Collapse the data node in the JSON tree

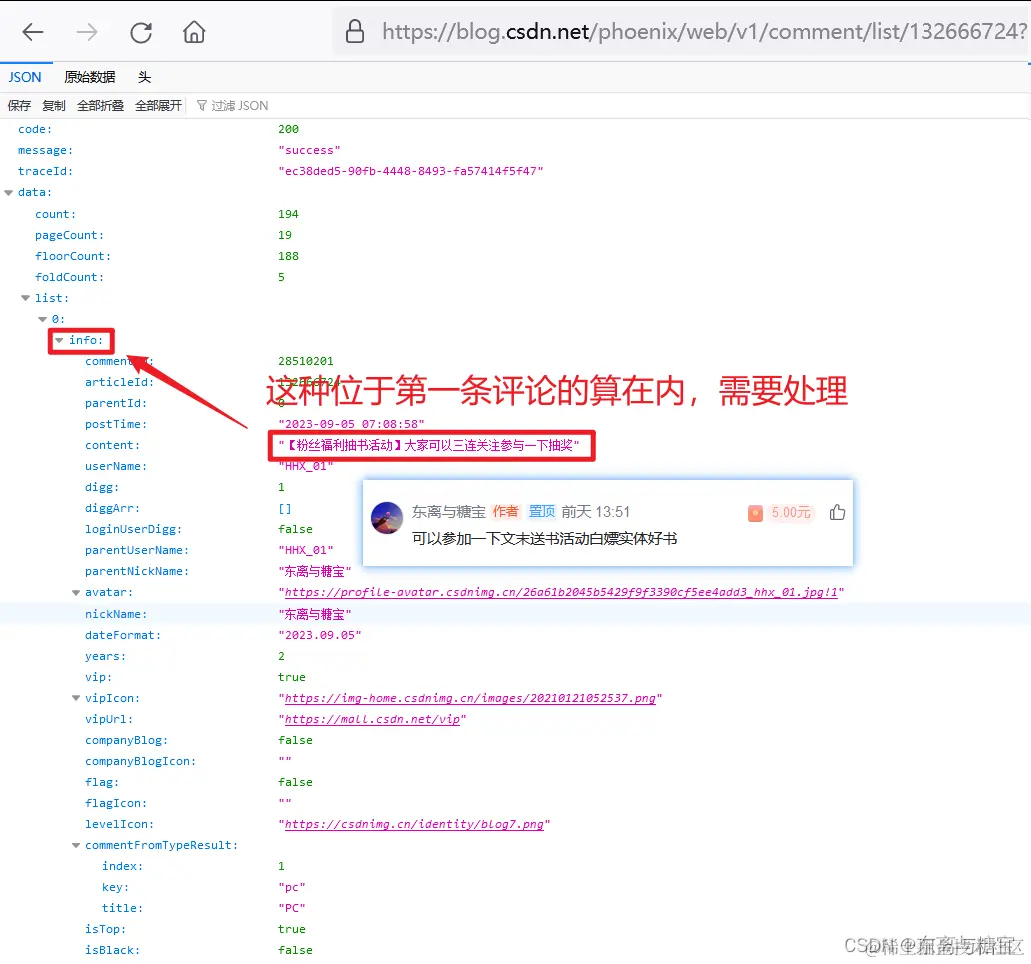coord(10,192)
